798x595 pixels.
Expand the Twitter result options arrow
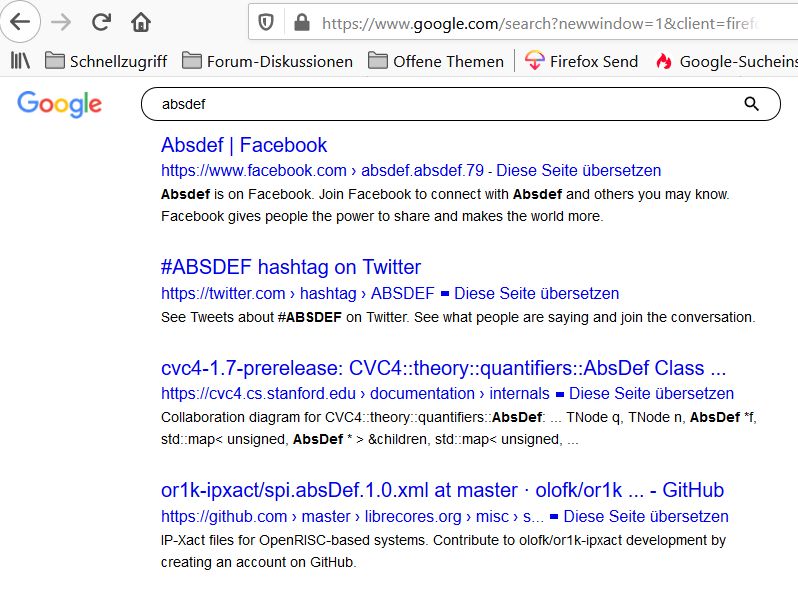point(445,294)
